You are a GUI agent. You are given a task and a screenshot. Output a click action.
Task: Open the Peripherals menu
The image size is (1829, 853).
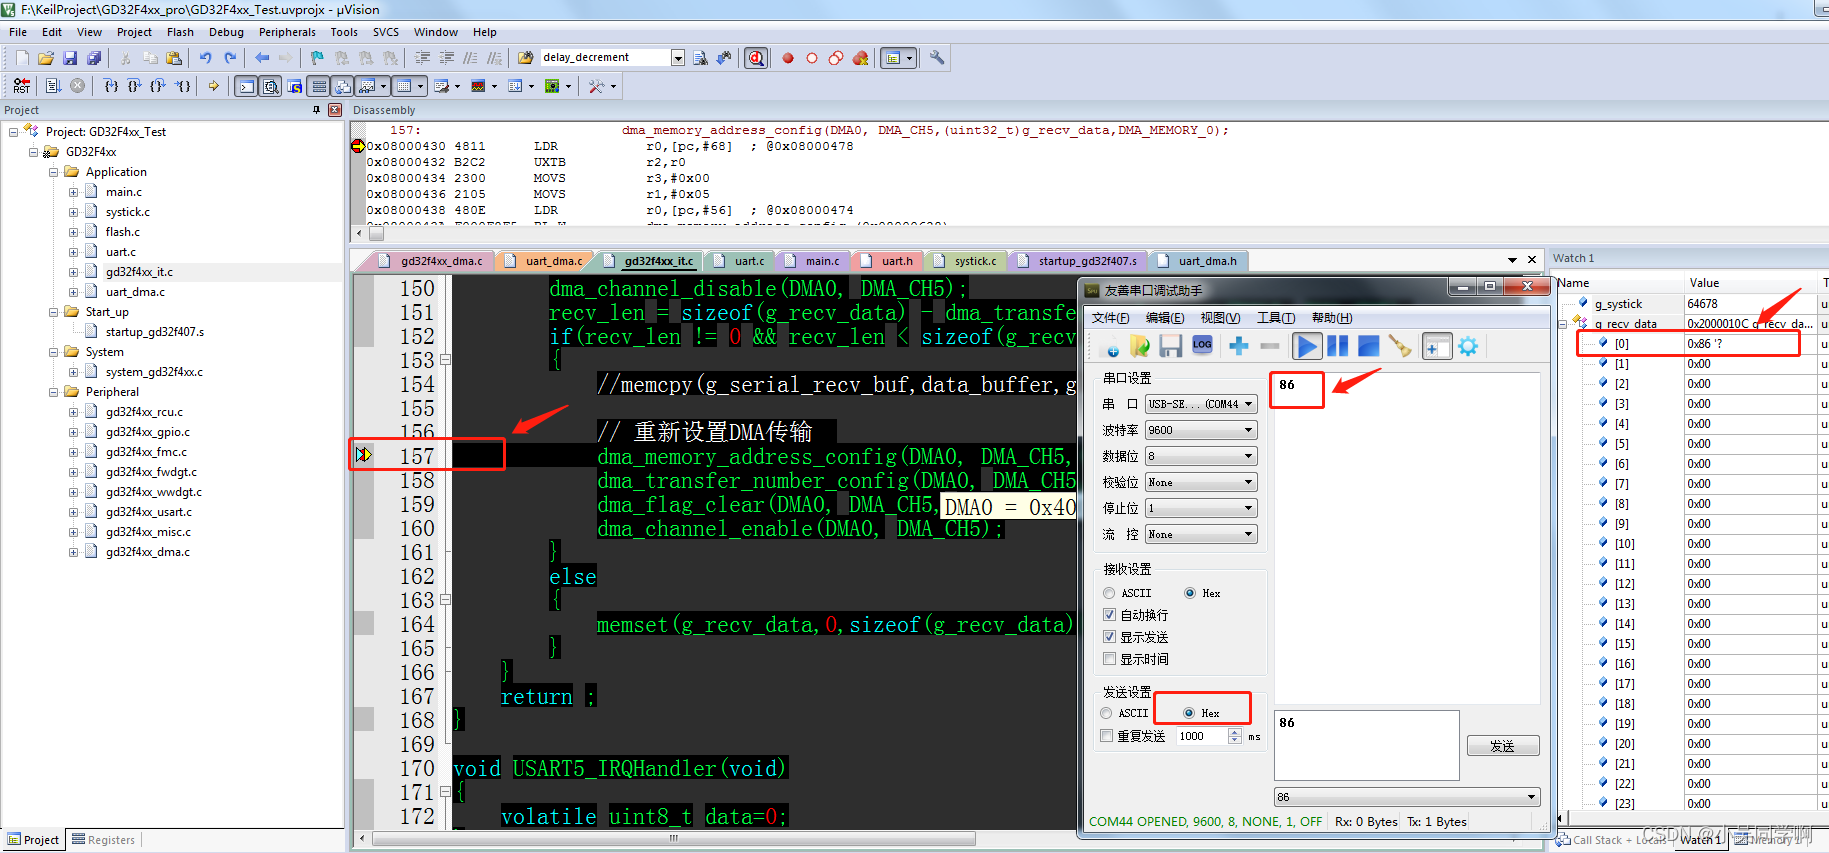(x=287, y=32)
